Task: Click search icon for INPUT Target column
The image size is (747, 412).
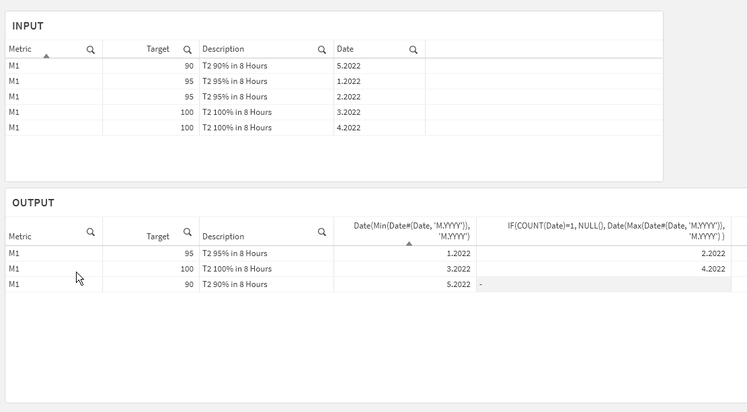Action: click(x=187, y=49)
